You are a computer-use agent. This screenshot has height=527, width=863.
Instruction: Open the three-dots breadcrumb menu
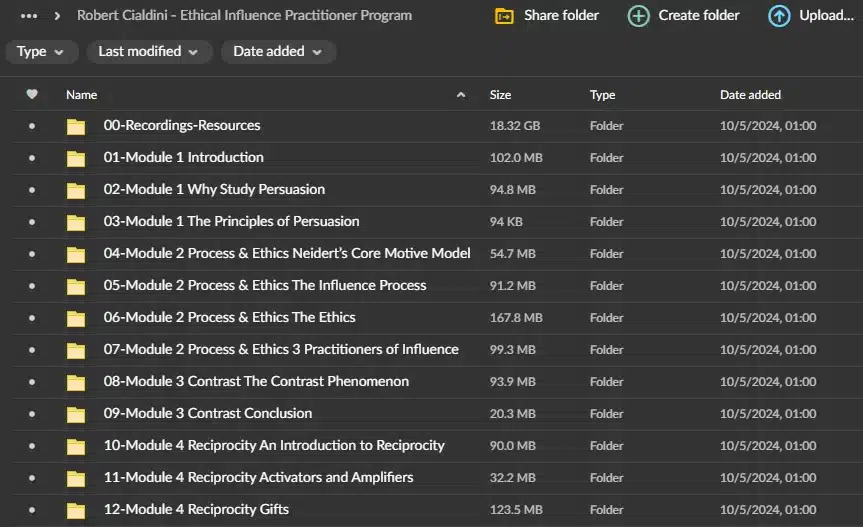[x=29, y=16]
